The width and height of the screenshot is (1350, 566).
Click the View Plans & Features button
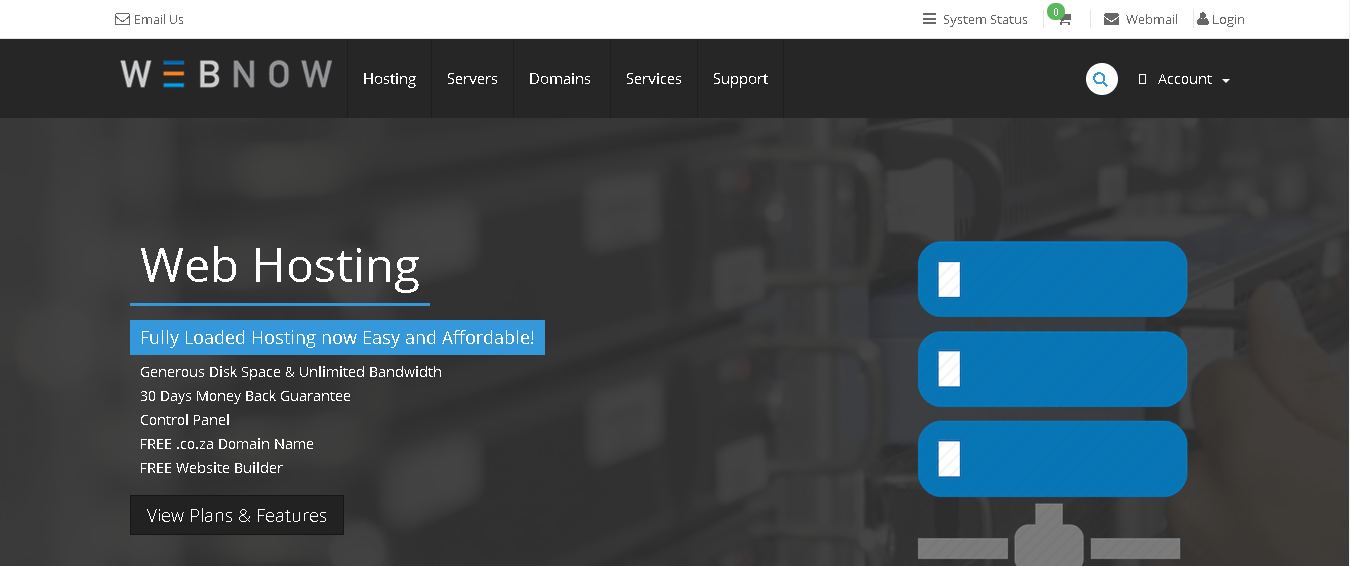(x=237, y=515)
